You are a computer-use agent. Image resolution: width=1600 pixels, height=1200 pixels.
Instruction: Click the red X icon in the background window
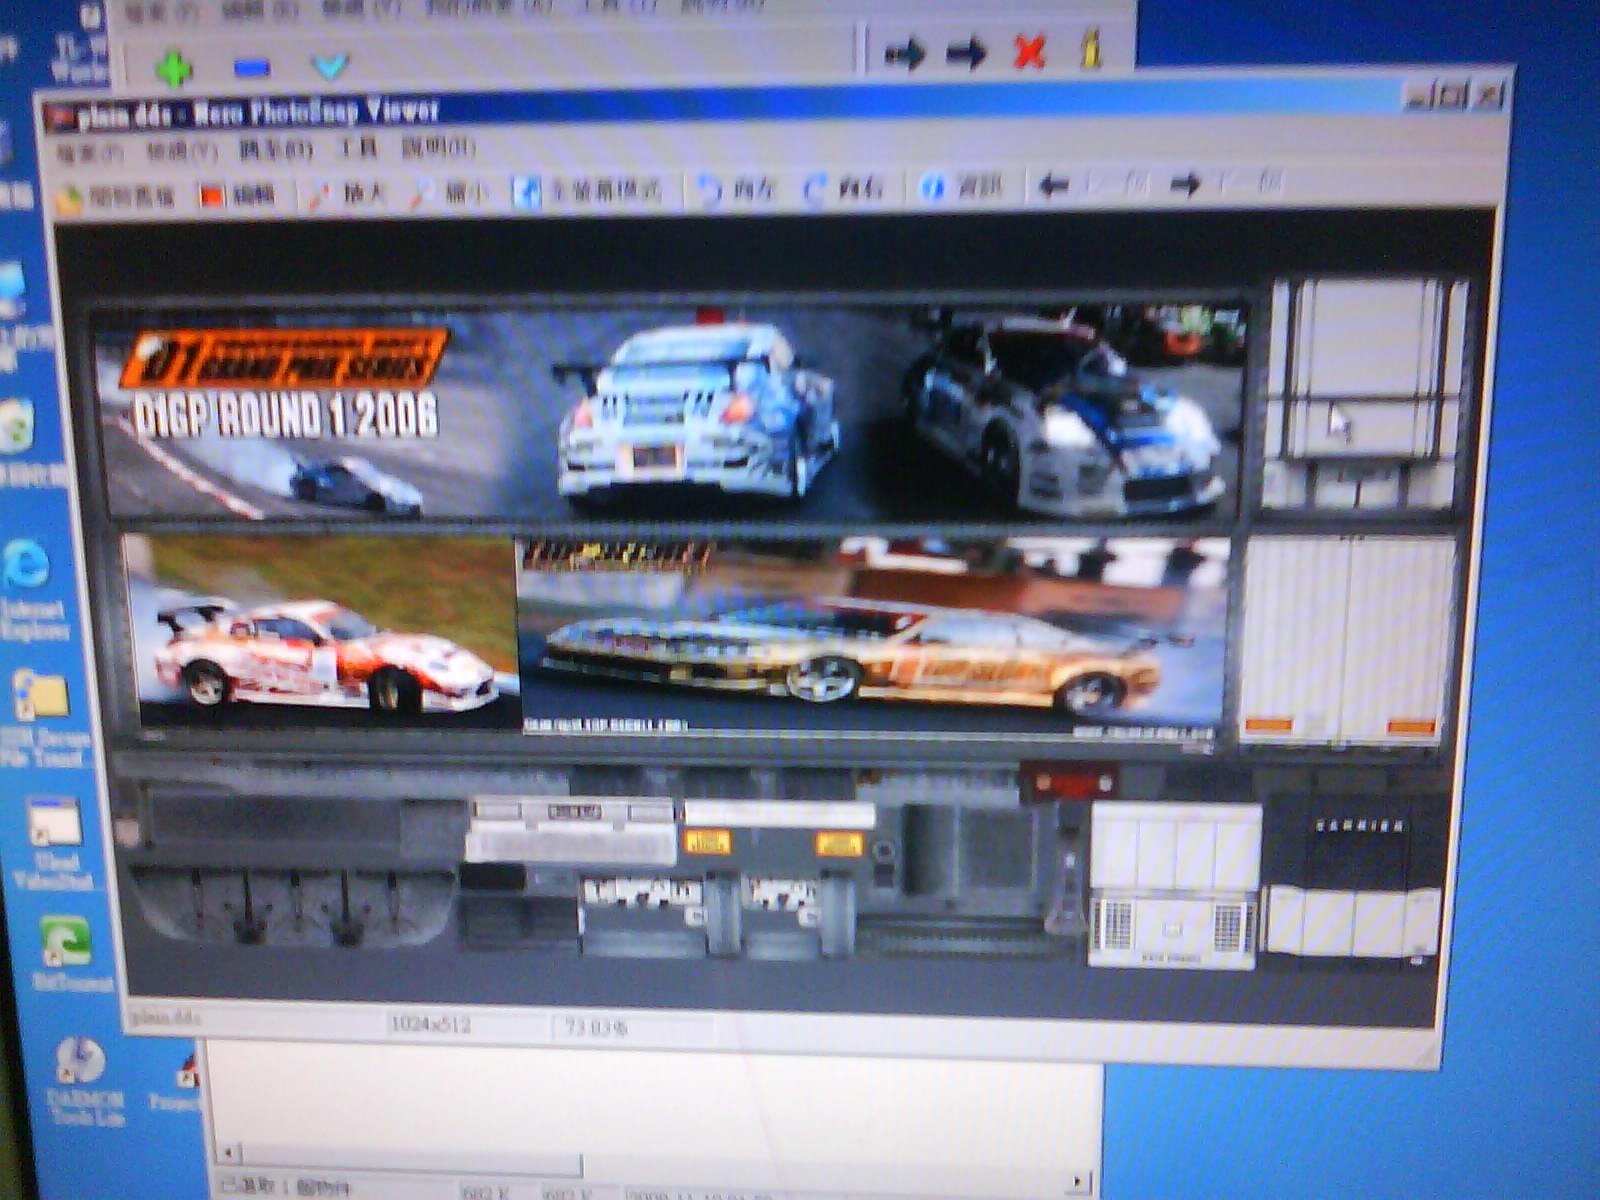point(1029,51)
